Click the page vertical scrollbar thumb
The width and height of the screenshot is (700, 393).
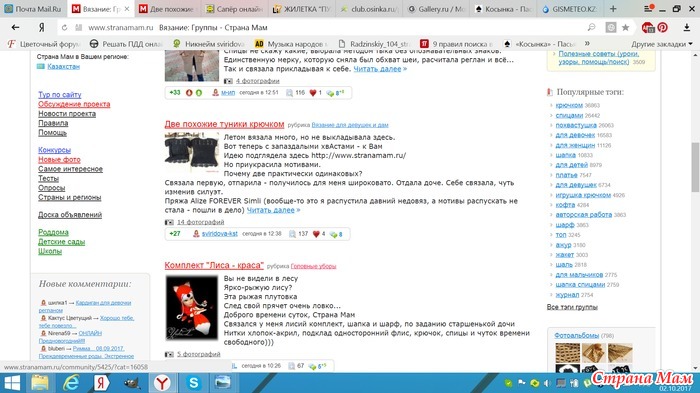tap(695, 167)
